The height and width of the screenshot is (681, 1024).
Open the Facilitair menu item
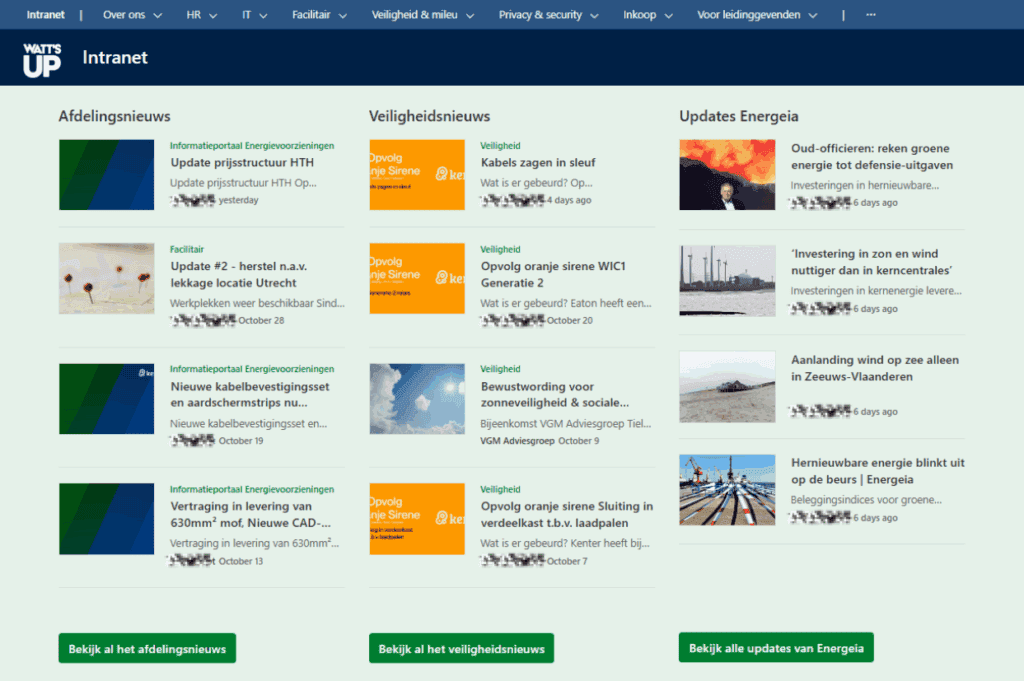[x=311, y=14]
